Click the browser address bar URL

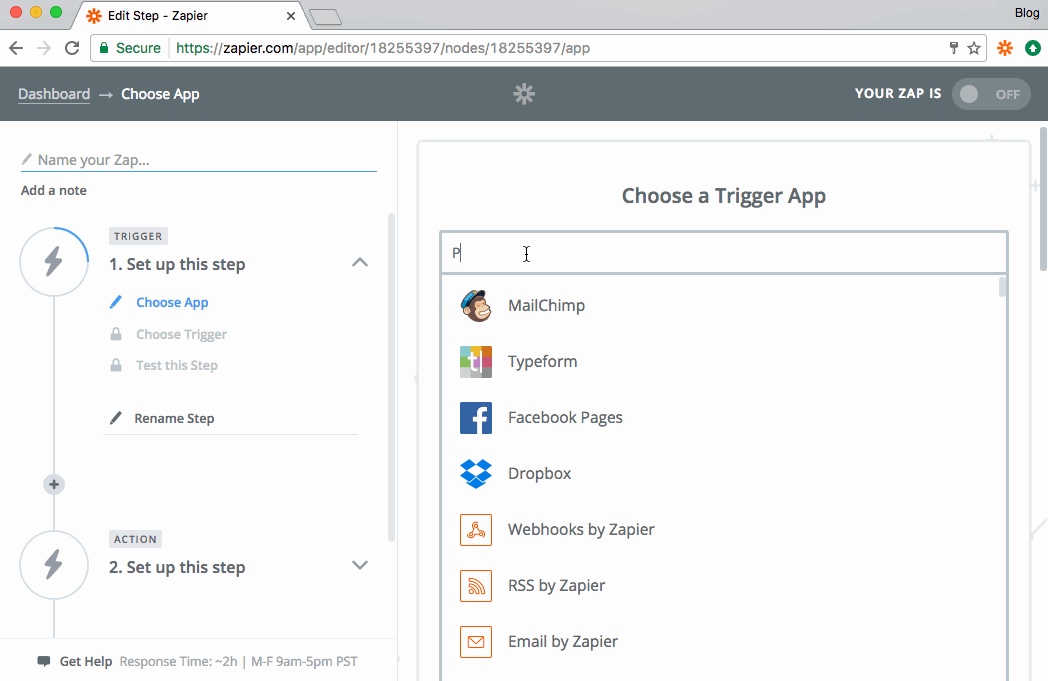(x=383, y=48)
